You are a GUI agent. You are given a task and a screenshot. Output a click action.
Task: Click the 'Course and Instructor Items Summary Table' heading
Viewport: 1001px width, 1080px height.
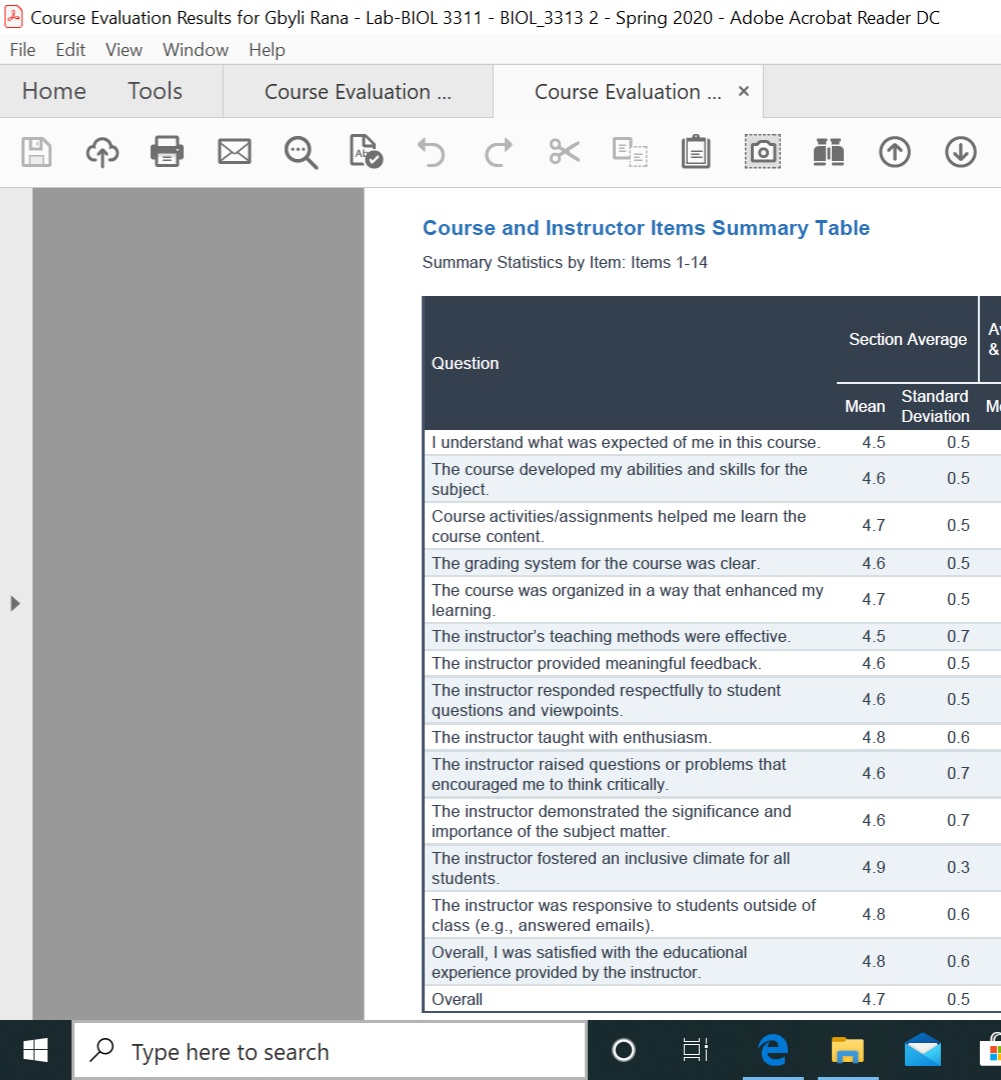pos(646,228)
